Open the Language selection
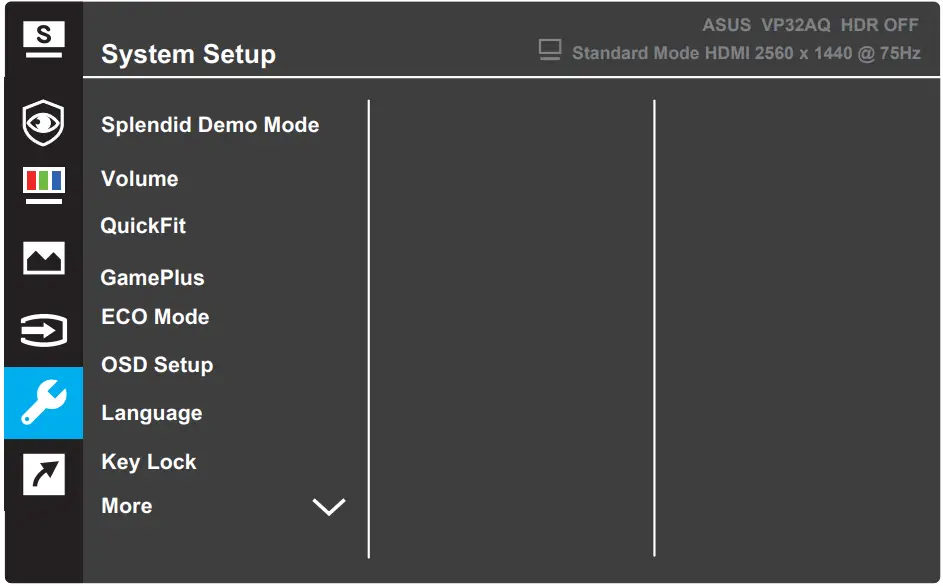This screenshot has width=943, height=586. pyautogui.click(x=151, y=412)
